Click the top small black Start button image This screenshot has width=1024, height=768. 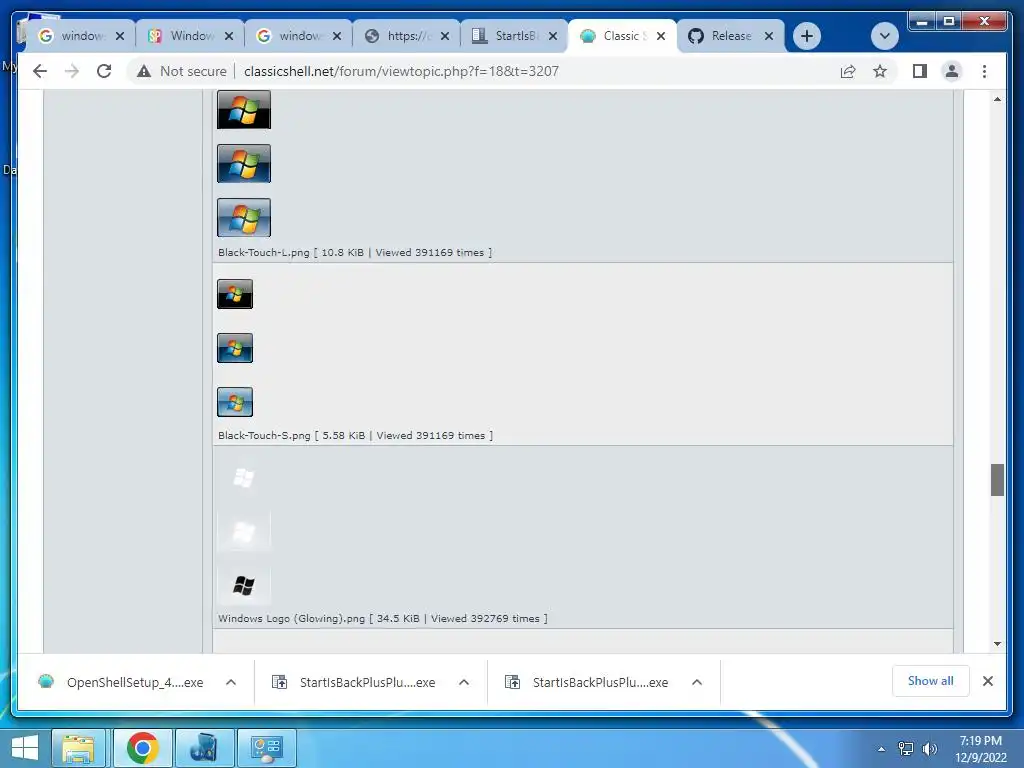point(235,294)
